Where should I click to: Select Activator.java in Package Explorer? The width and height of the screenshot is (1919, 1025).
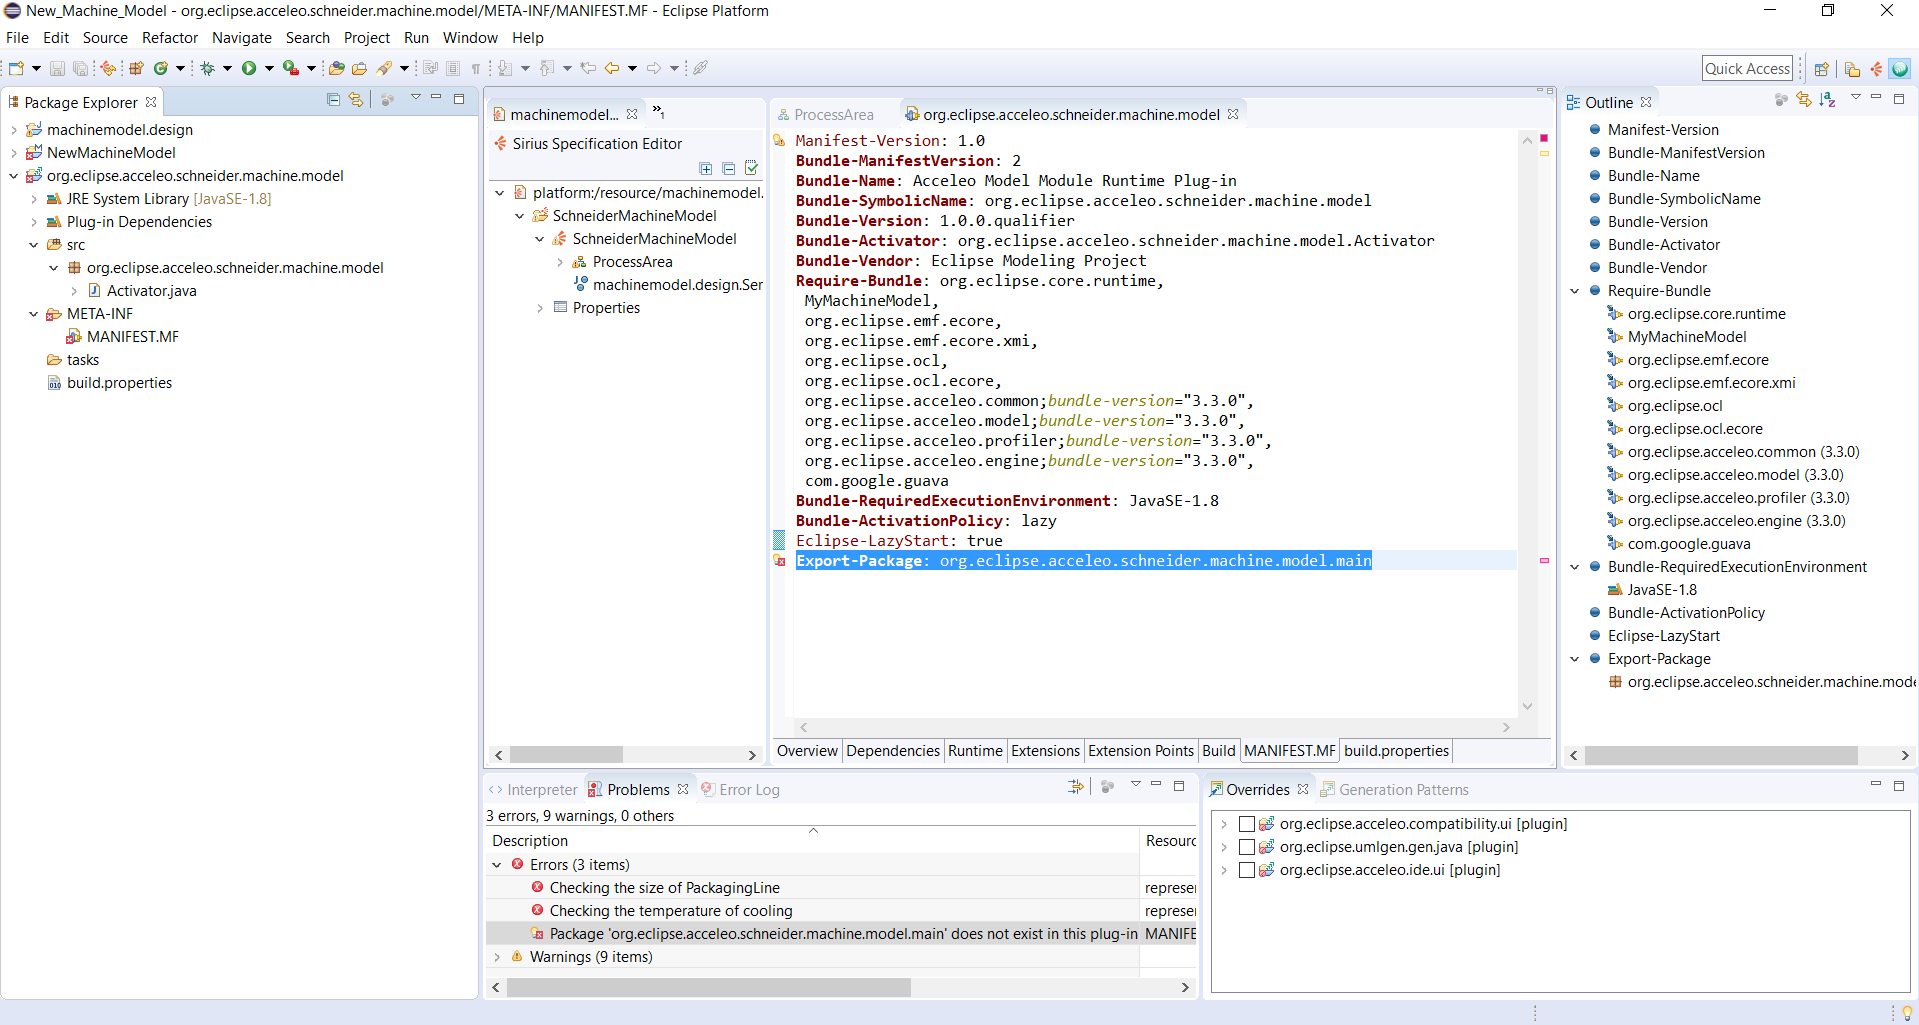coord(151,291)
